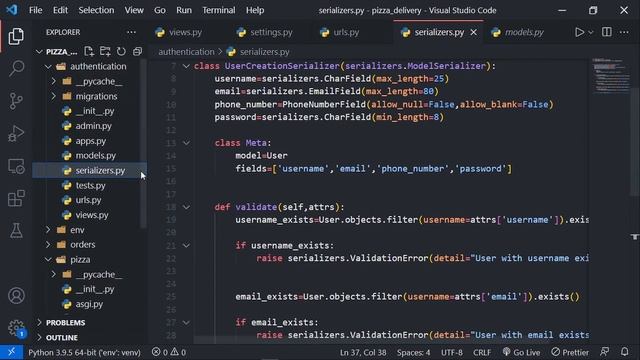640x360 pixels.
Task: Open the notifications bell
Action: click(x=624, y=352)
